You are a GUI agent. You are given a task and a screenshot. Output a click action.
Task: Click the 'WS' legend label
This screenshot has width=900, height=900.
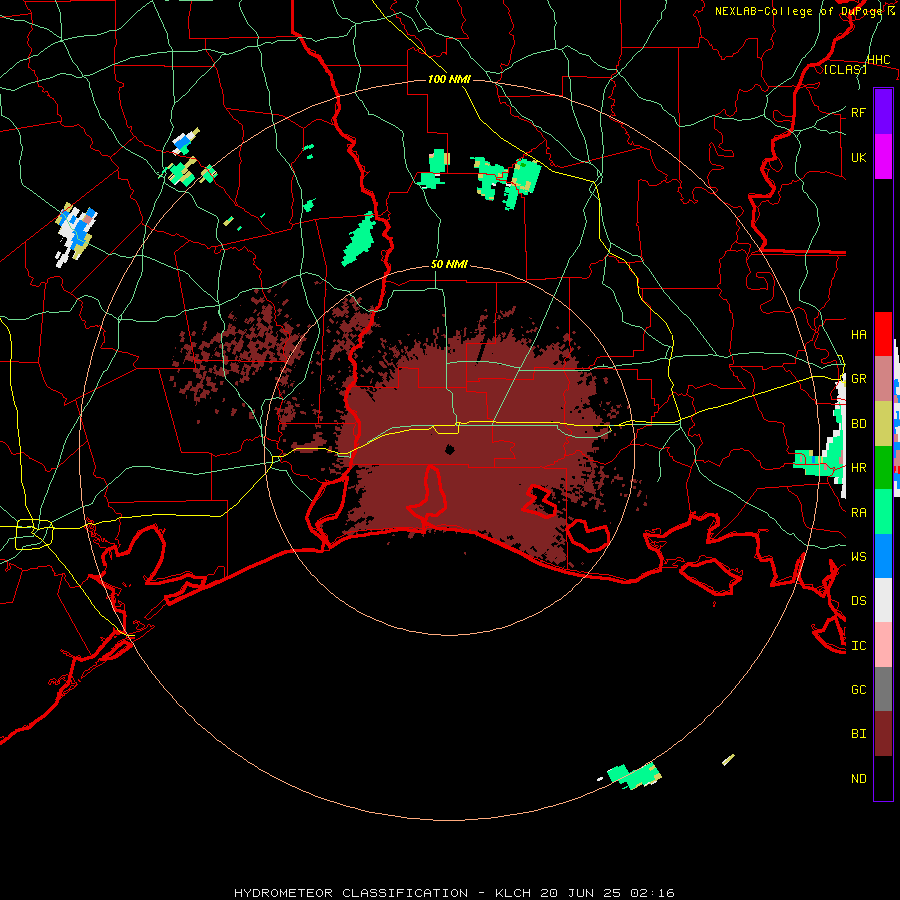tap(859, 556)
